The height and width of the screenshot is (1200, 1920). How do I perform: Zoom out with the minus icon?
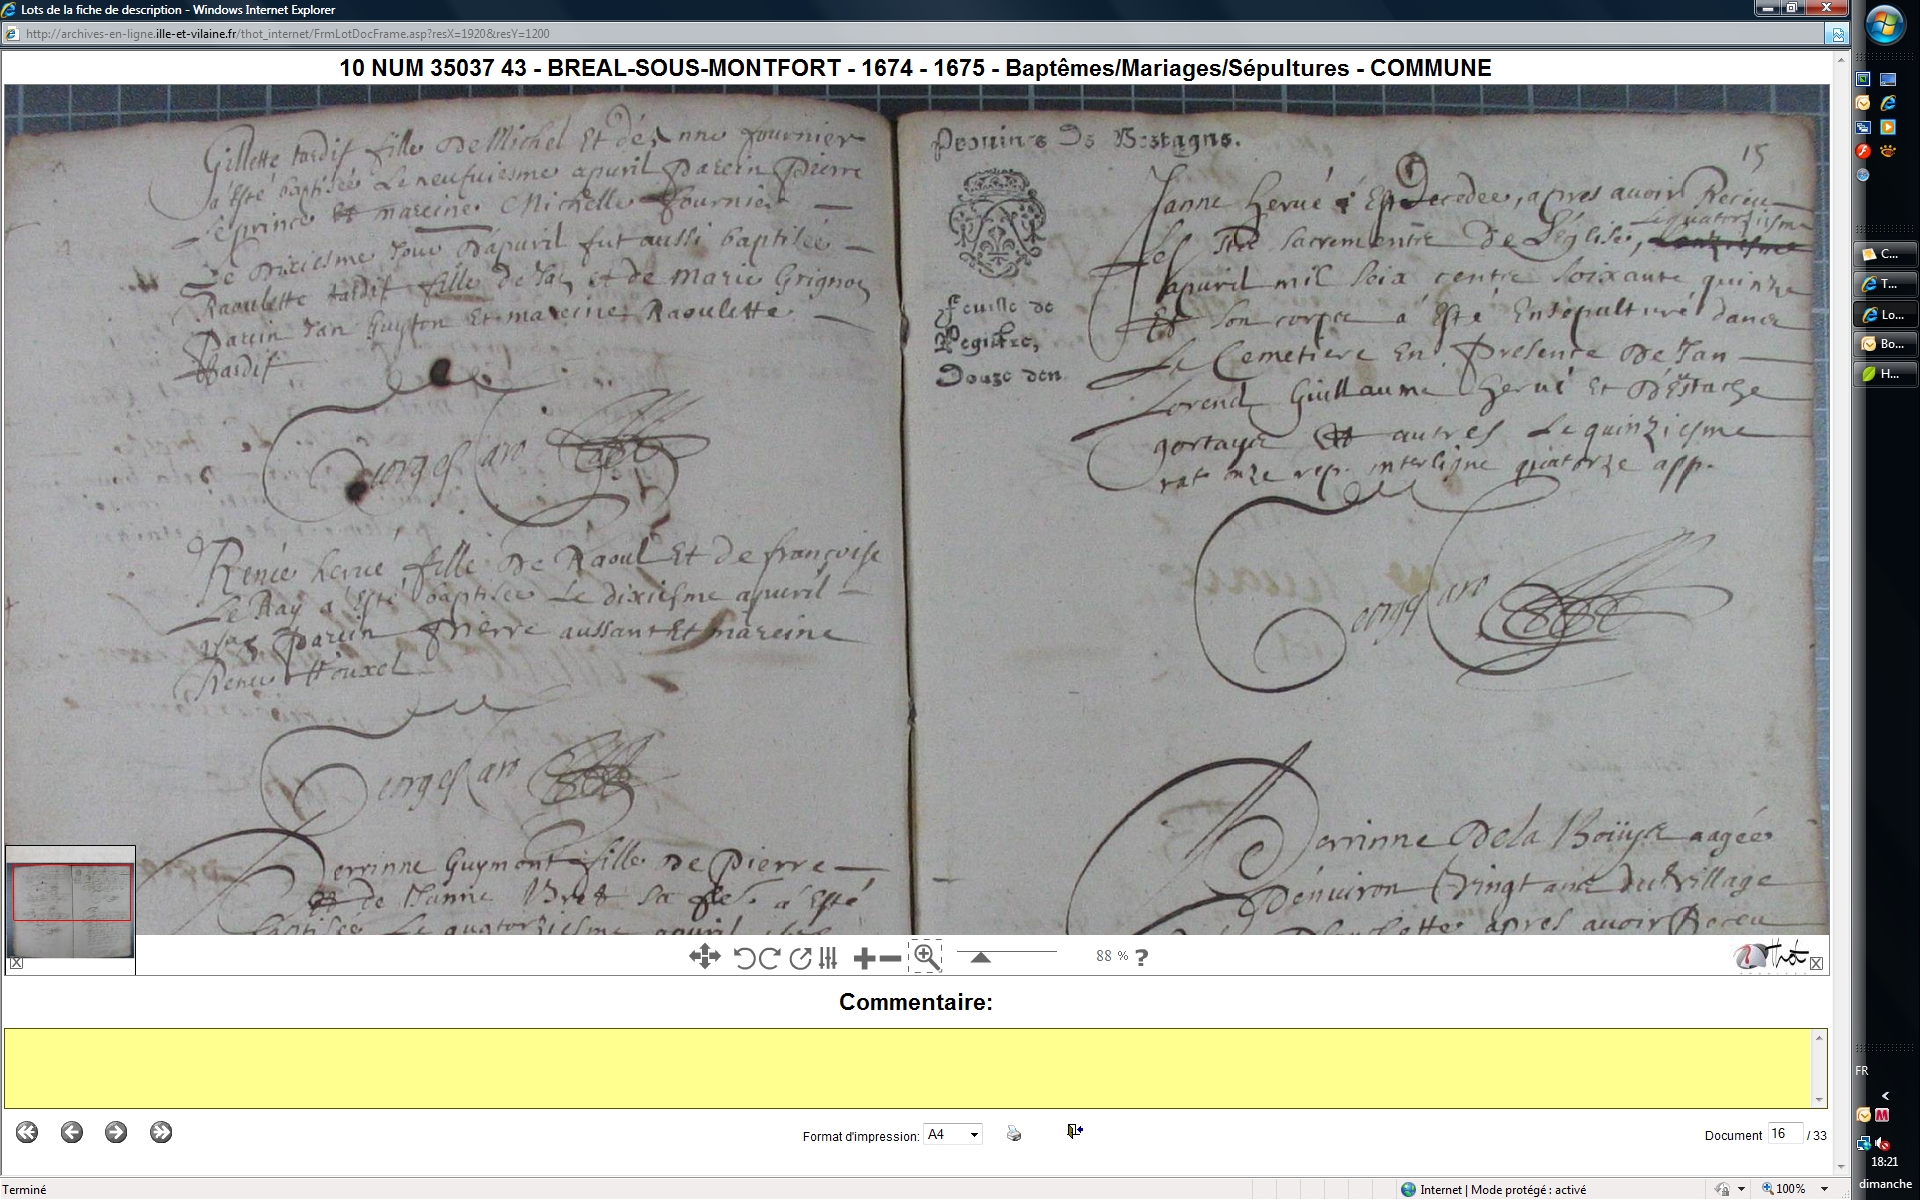pos(889,959)
